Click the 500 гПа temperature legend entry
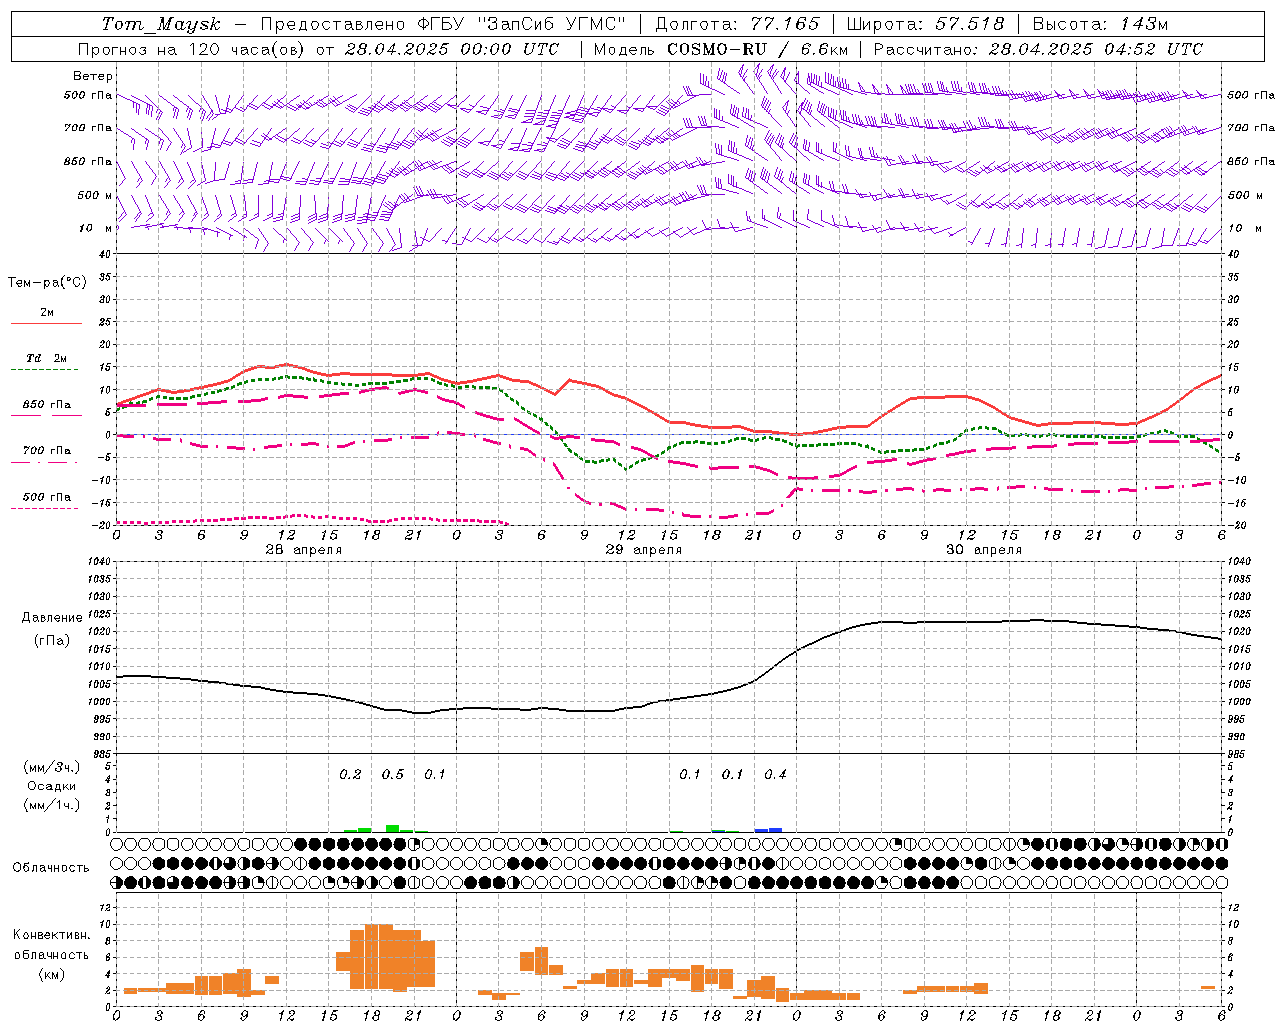Screen dimensions: 1280x1024 pos(47,497)
